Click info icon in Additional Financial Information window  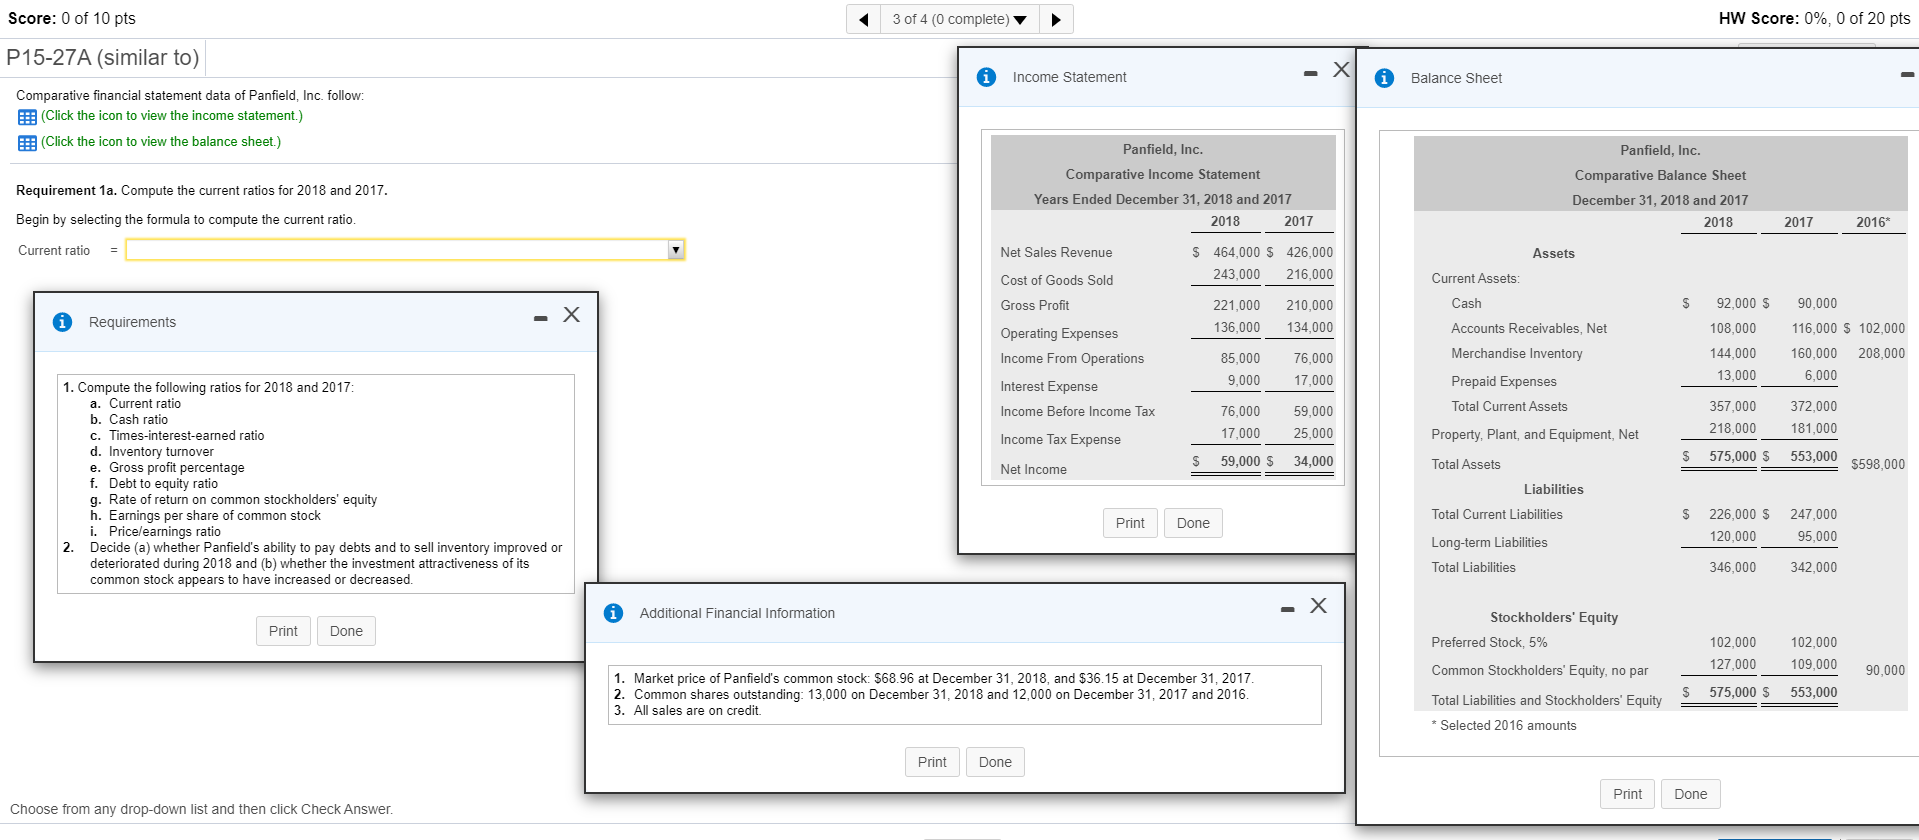[x=613, y=613]
